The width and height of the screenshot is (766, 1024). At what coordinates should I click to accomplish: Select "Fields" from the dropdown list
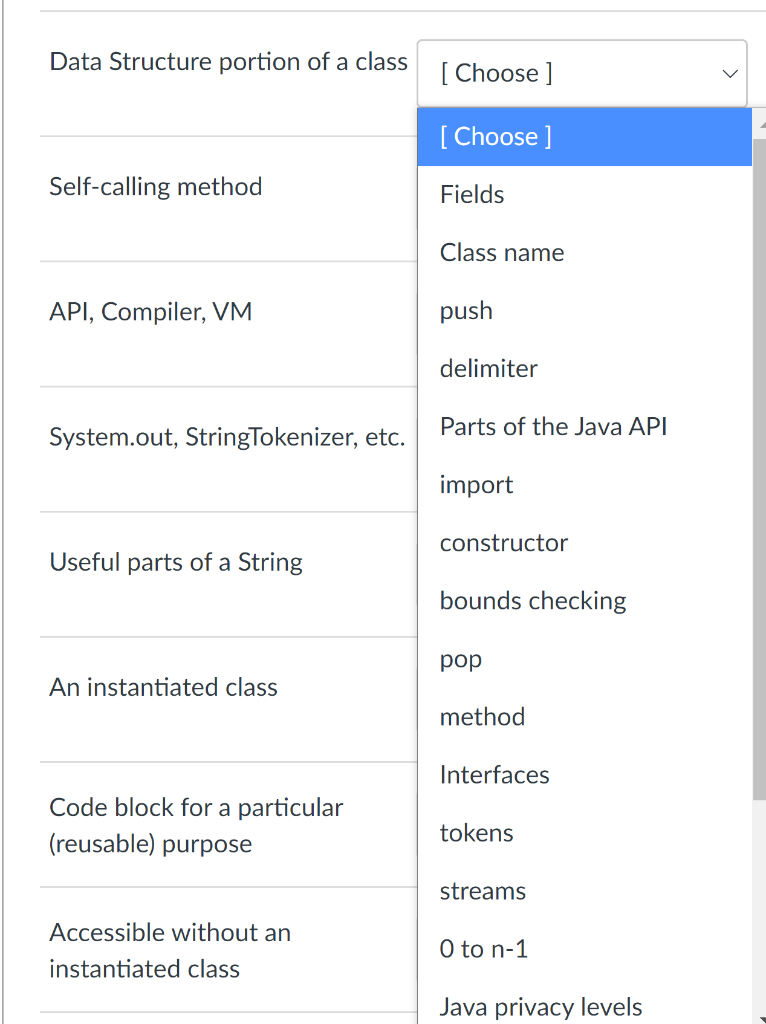[472, 194]
